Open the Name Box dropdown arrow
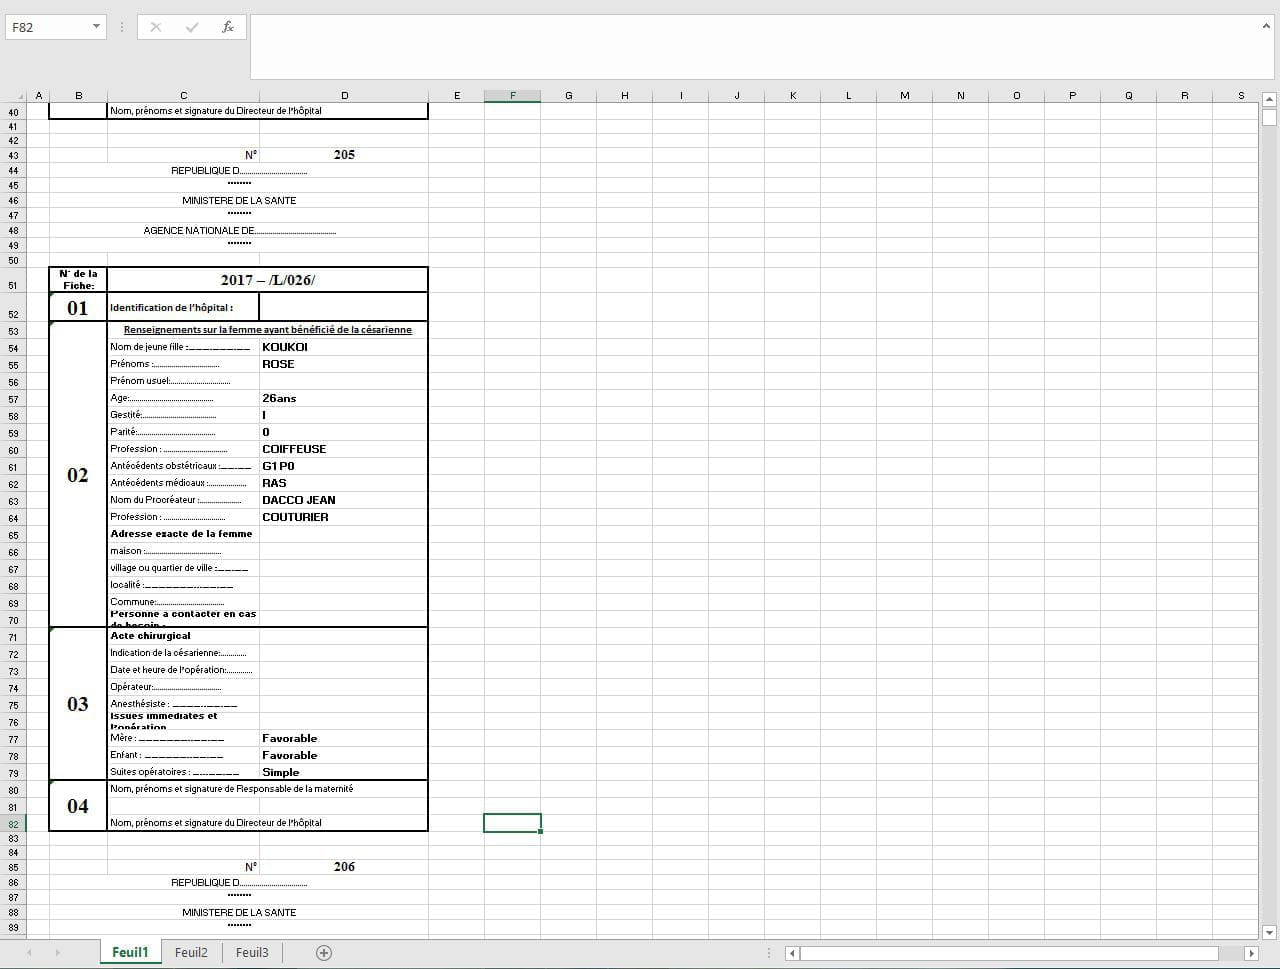 tap(96, 27)
